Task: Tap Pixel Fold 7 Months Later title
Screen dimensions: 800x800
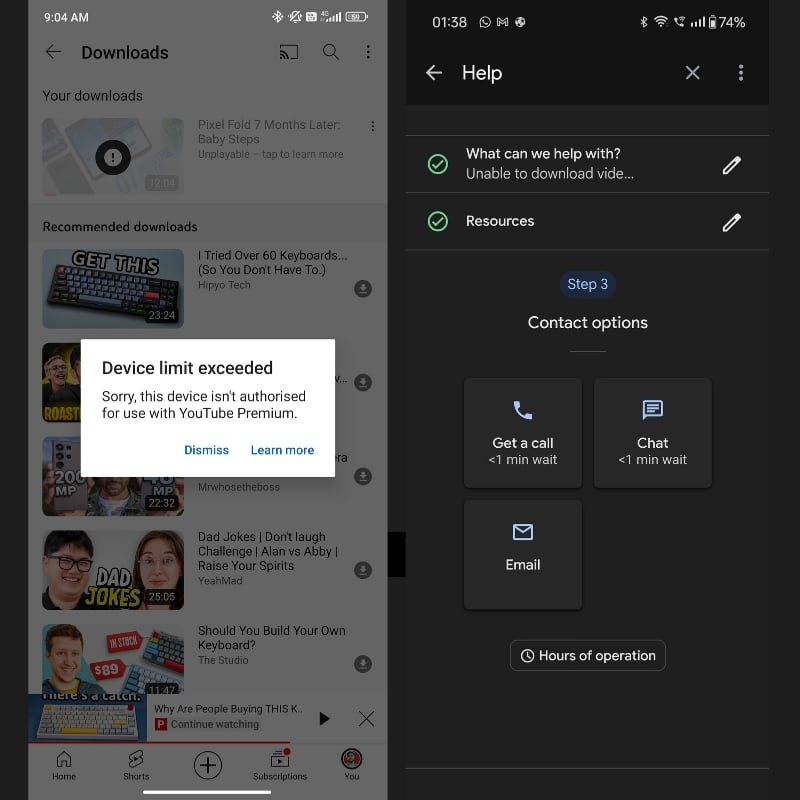Action: tap(269, 132)
